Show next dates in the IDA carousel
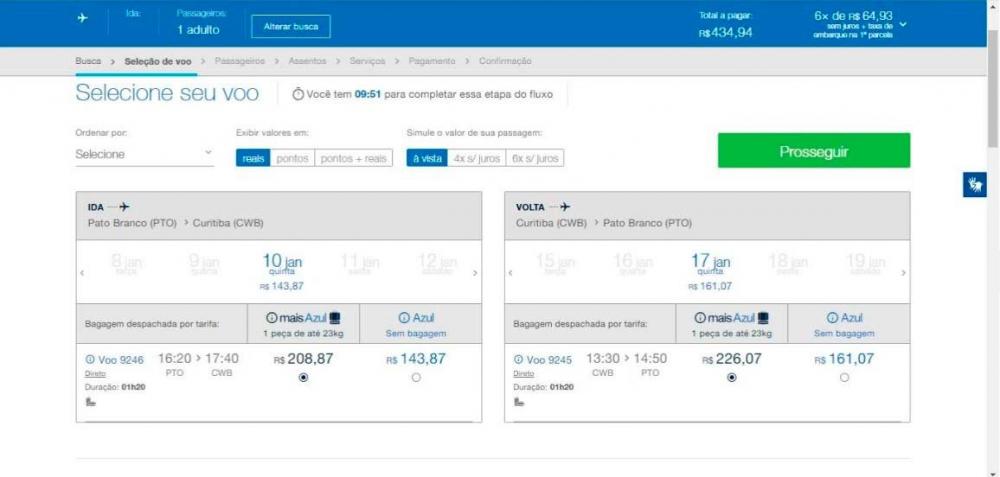Viewport: 1000px width, 477px height. click(x=475, y=273)
